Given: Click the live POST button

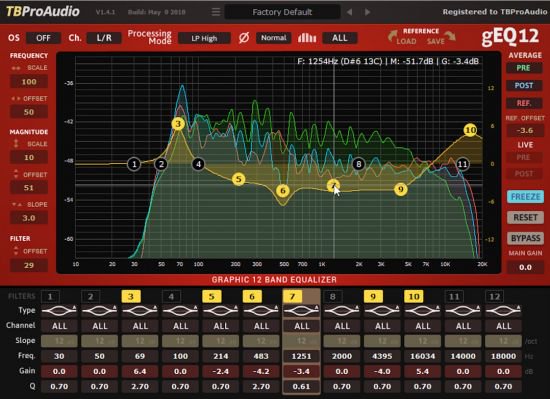Looking at the screenshot, I should pos(524,174).
